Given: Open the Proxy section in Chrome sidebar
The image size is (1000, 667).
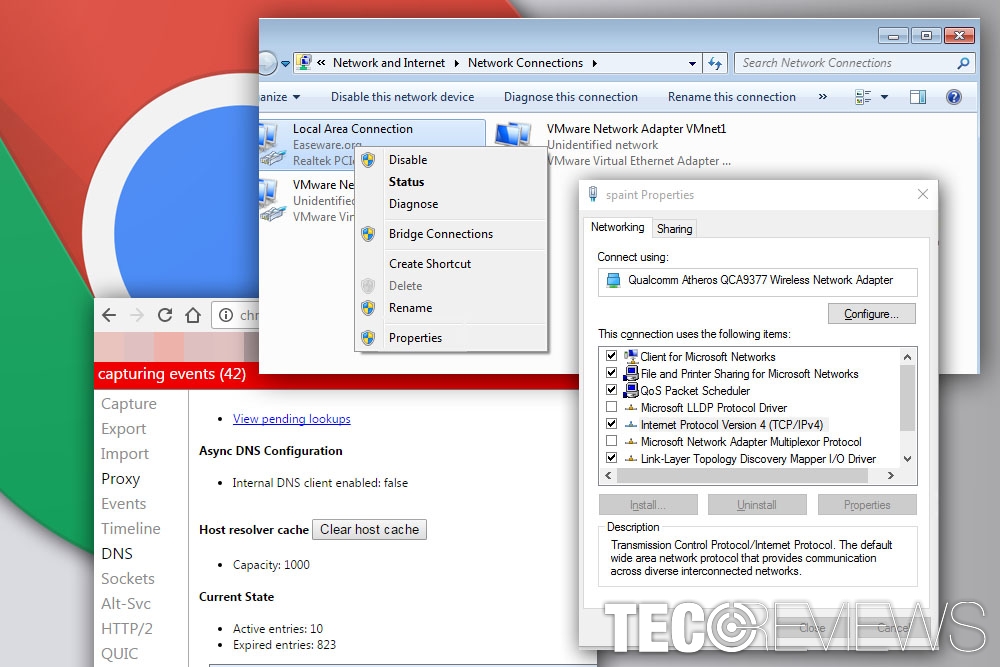Looking at the screenshot, I should point(121,479).
